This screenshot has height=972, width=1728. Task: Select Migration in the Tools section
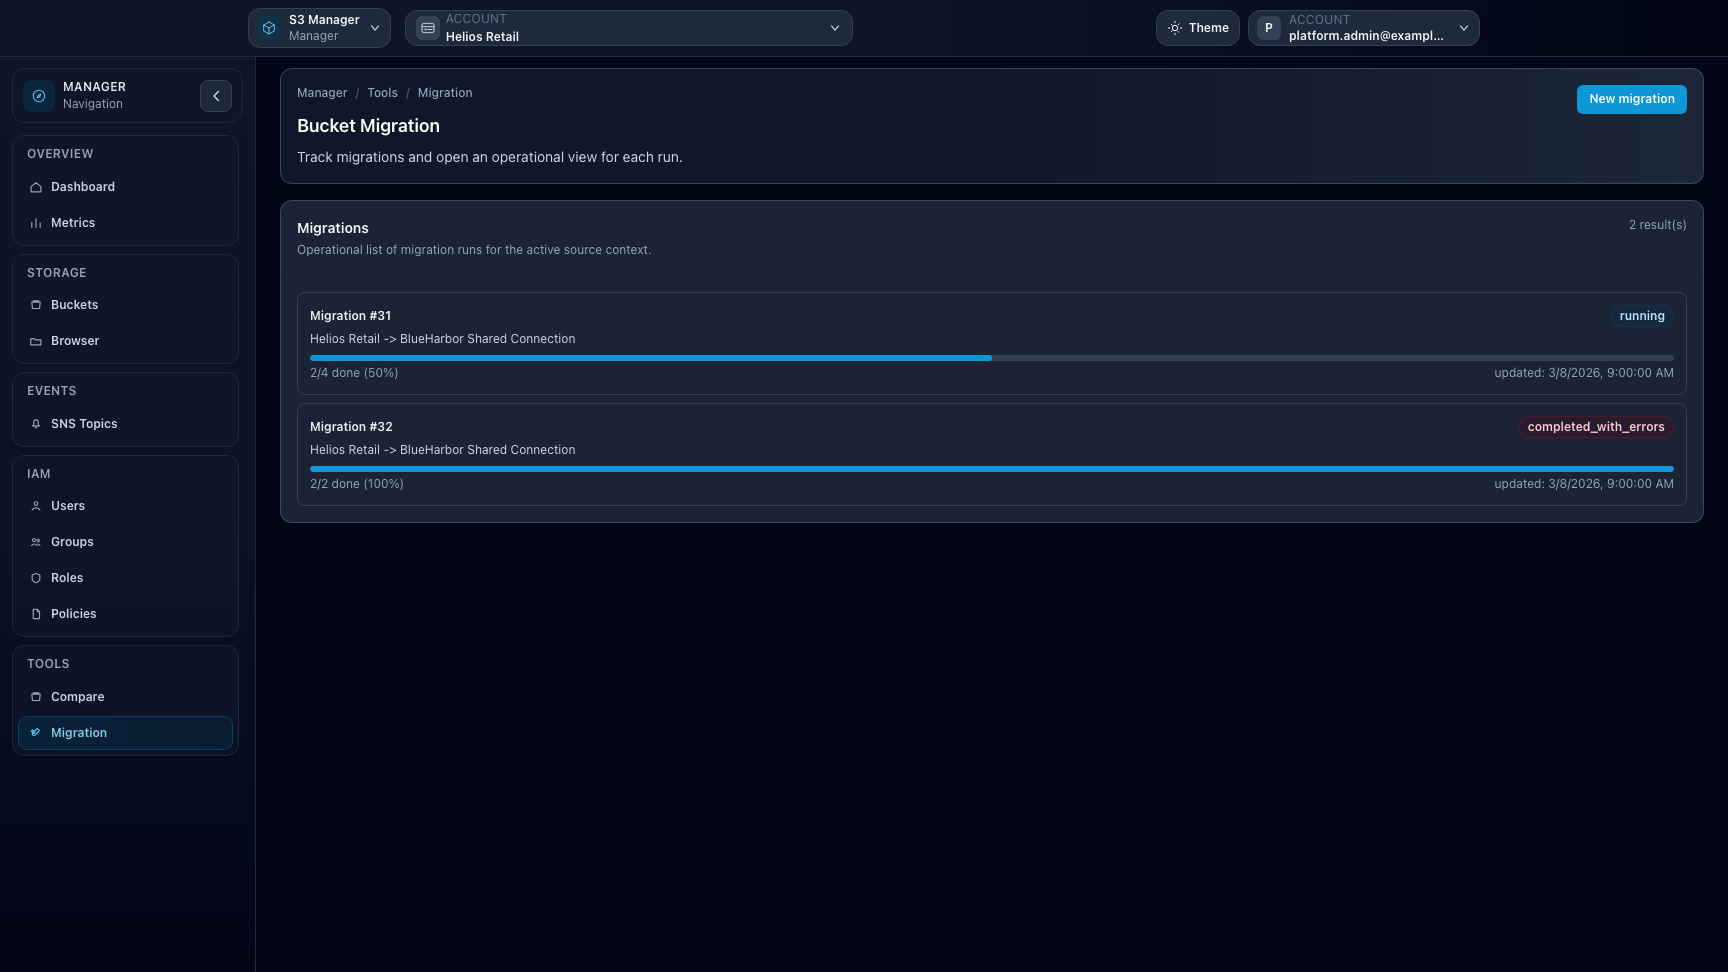[79, 732]
